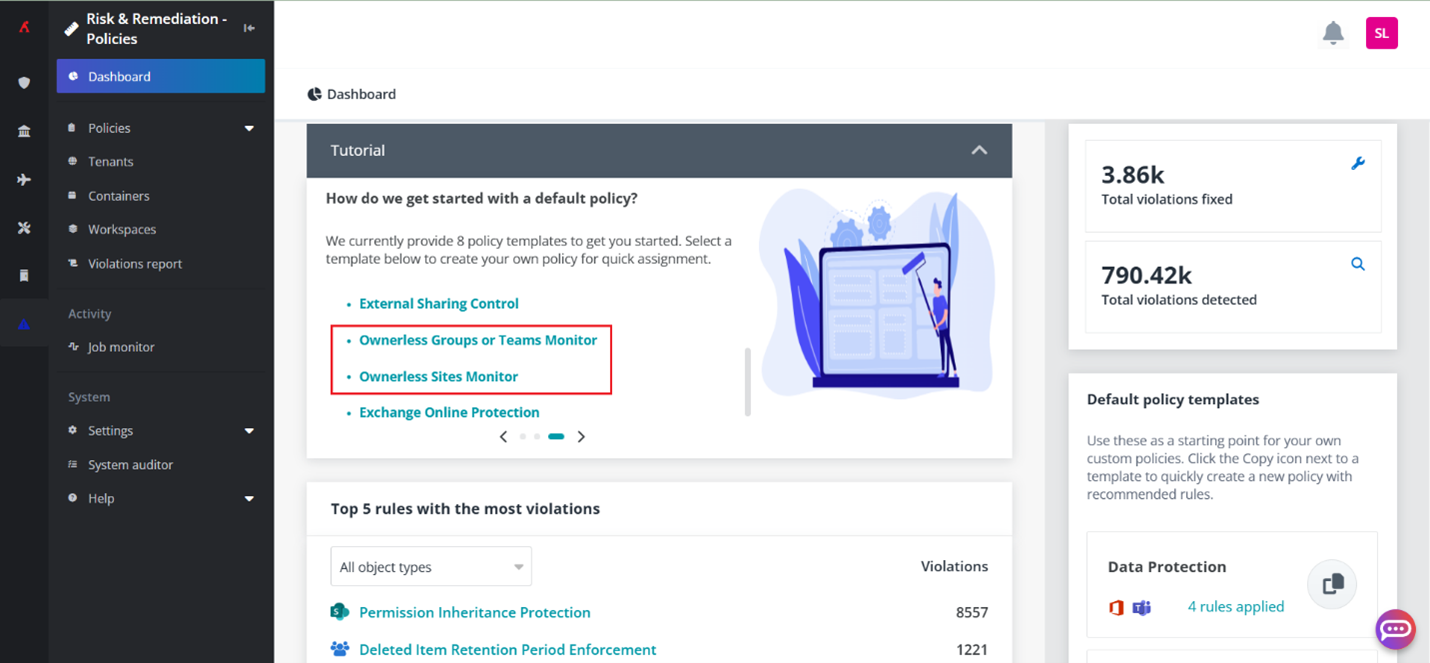Viewport: 1430px width, 663px height.
Task: Collapse the sidebar navigation panel
Action: click(x=249, y=28)
